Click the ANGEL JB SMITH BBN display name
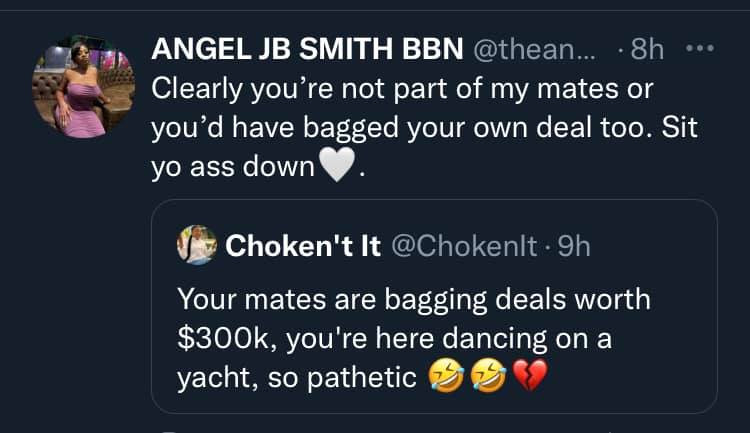The height and width of the screenshot is (433, 750). click(307, 49)
